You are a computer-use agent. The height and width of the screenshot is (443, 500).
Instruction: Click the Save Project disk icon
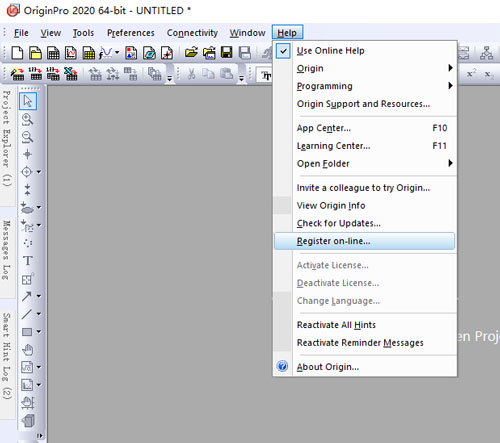227,53
